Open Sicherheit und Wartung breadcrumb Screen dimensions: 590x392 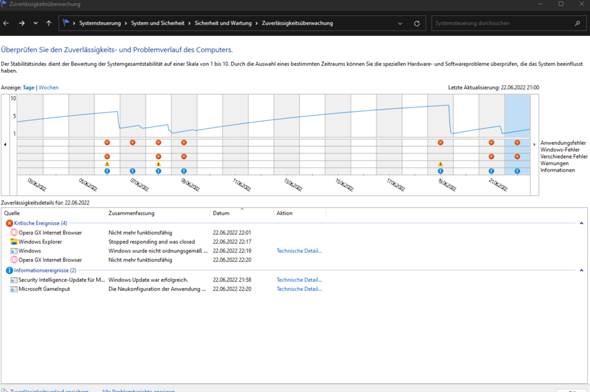click(x=223, y=23)
